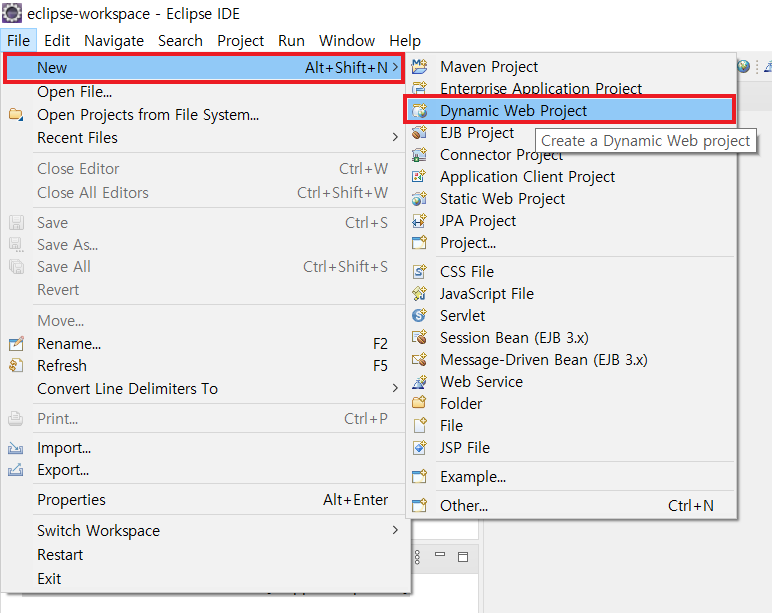
Task: Click the JavaScript File icon
Action: point(419,293)
